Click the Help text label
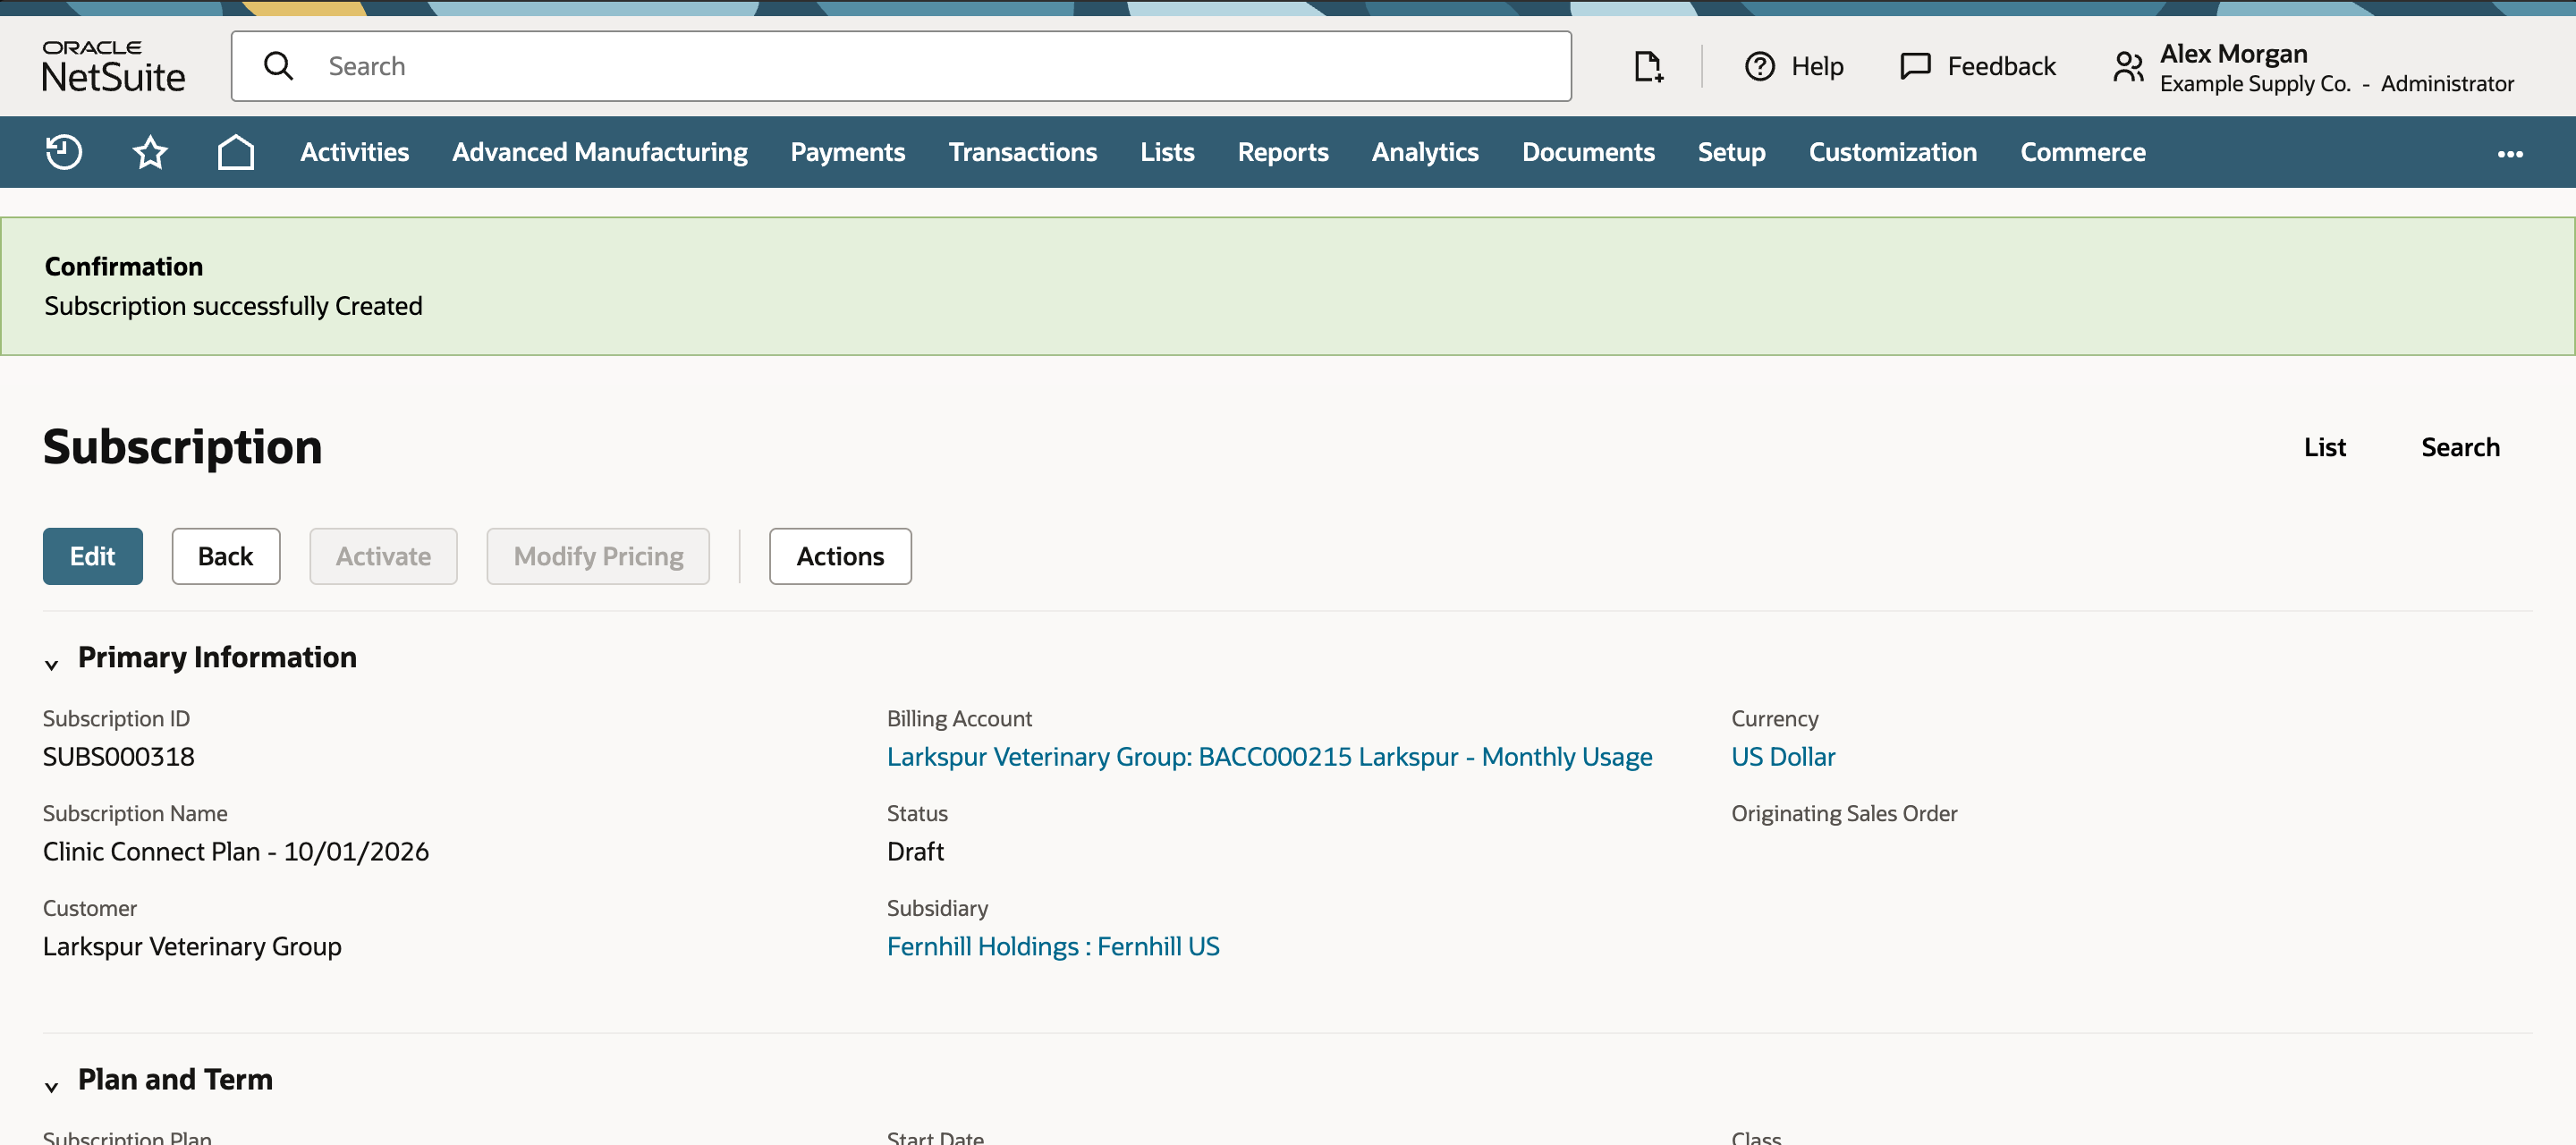 [x=1817, y=66]
